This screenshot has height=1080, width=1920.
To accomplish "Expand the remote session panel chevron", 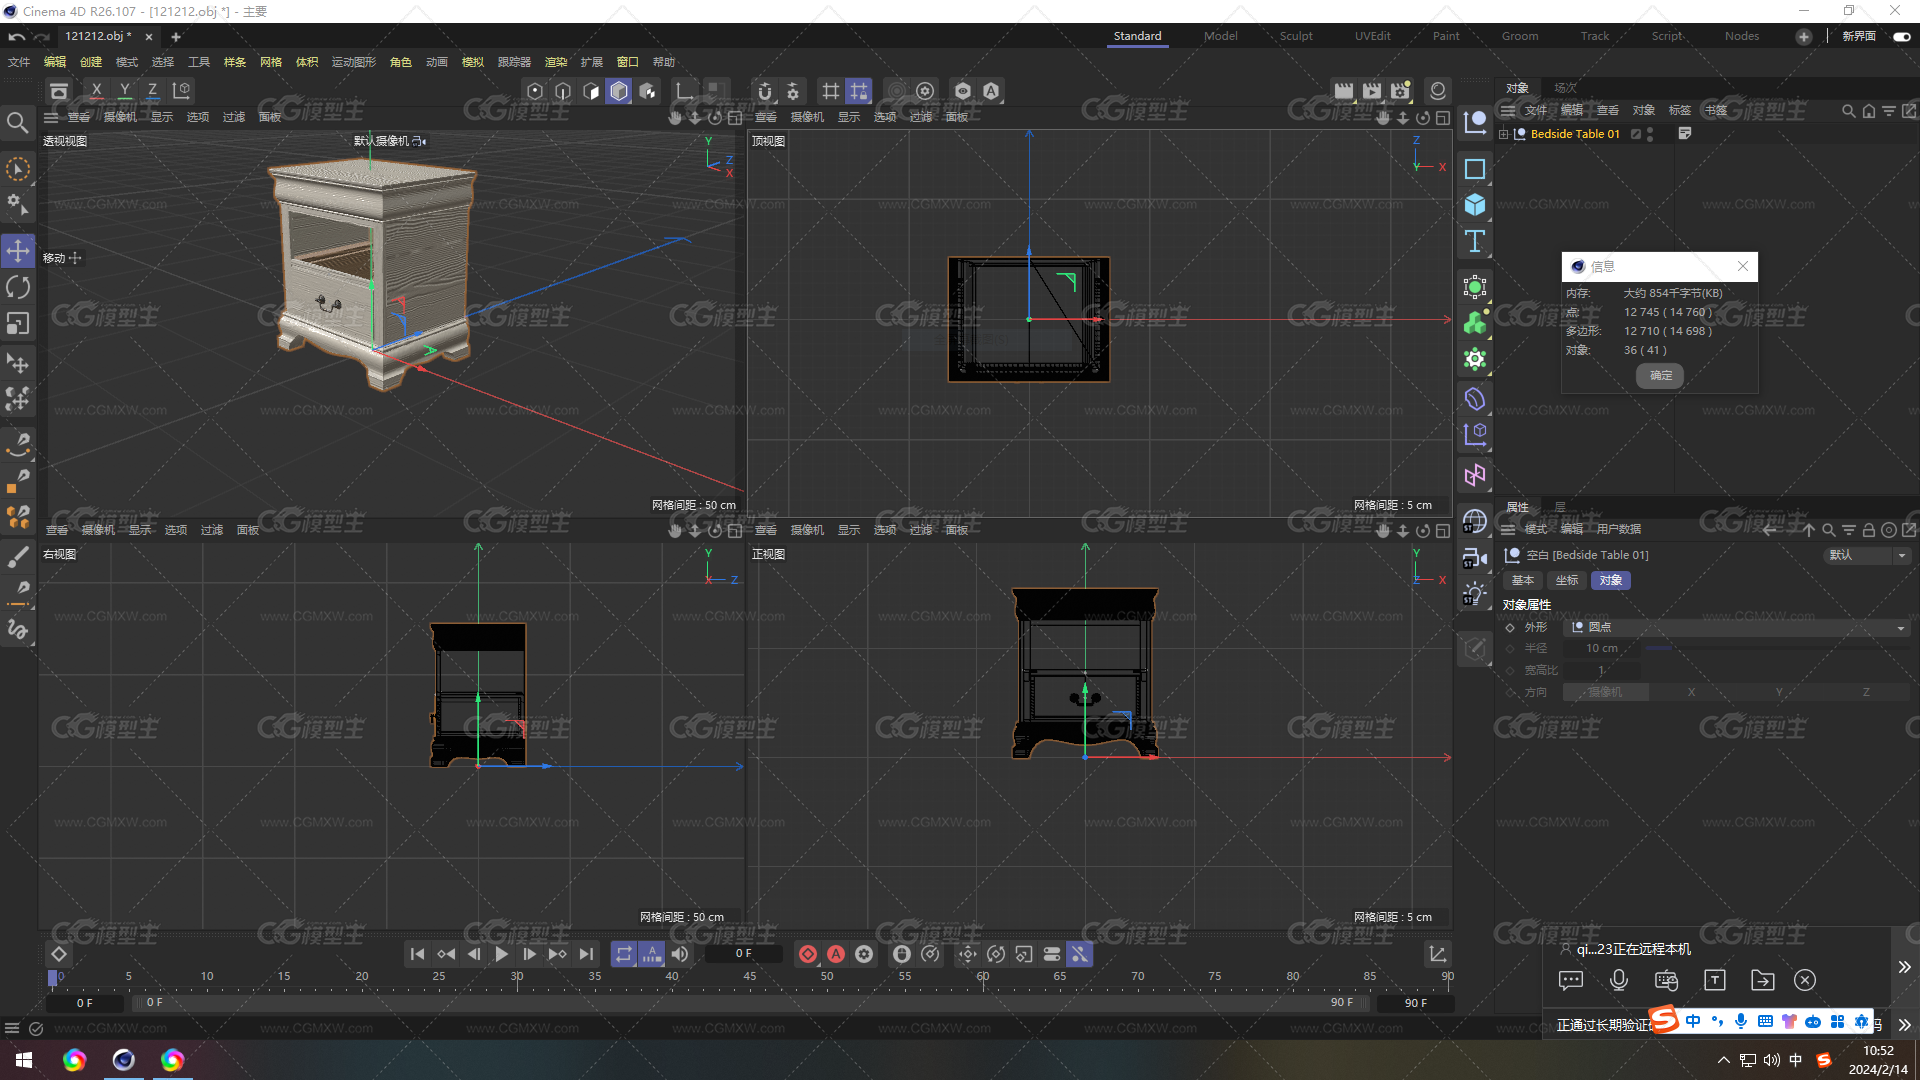I will pyautogui.click(x=1904, y=967).
